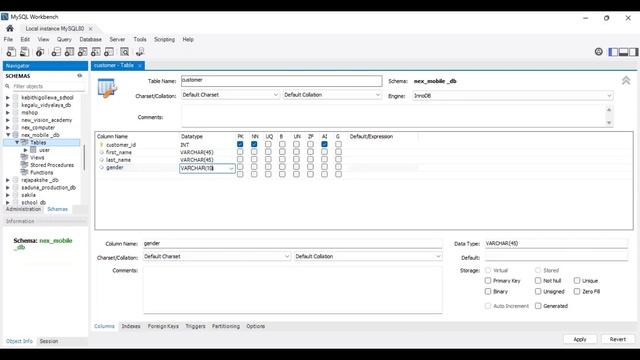640x360 pixels.
Task: Check the Unsigned option
Action: [x=538, y=291]
